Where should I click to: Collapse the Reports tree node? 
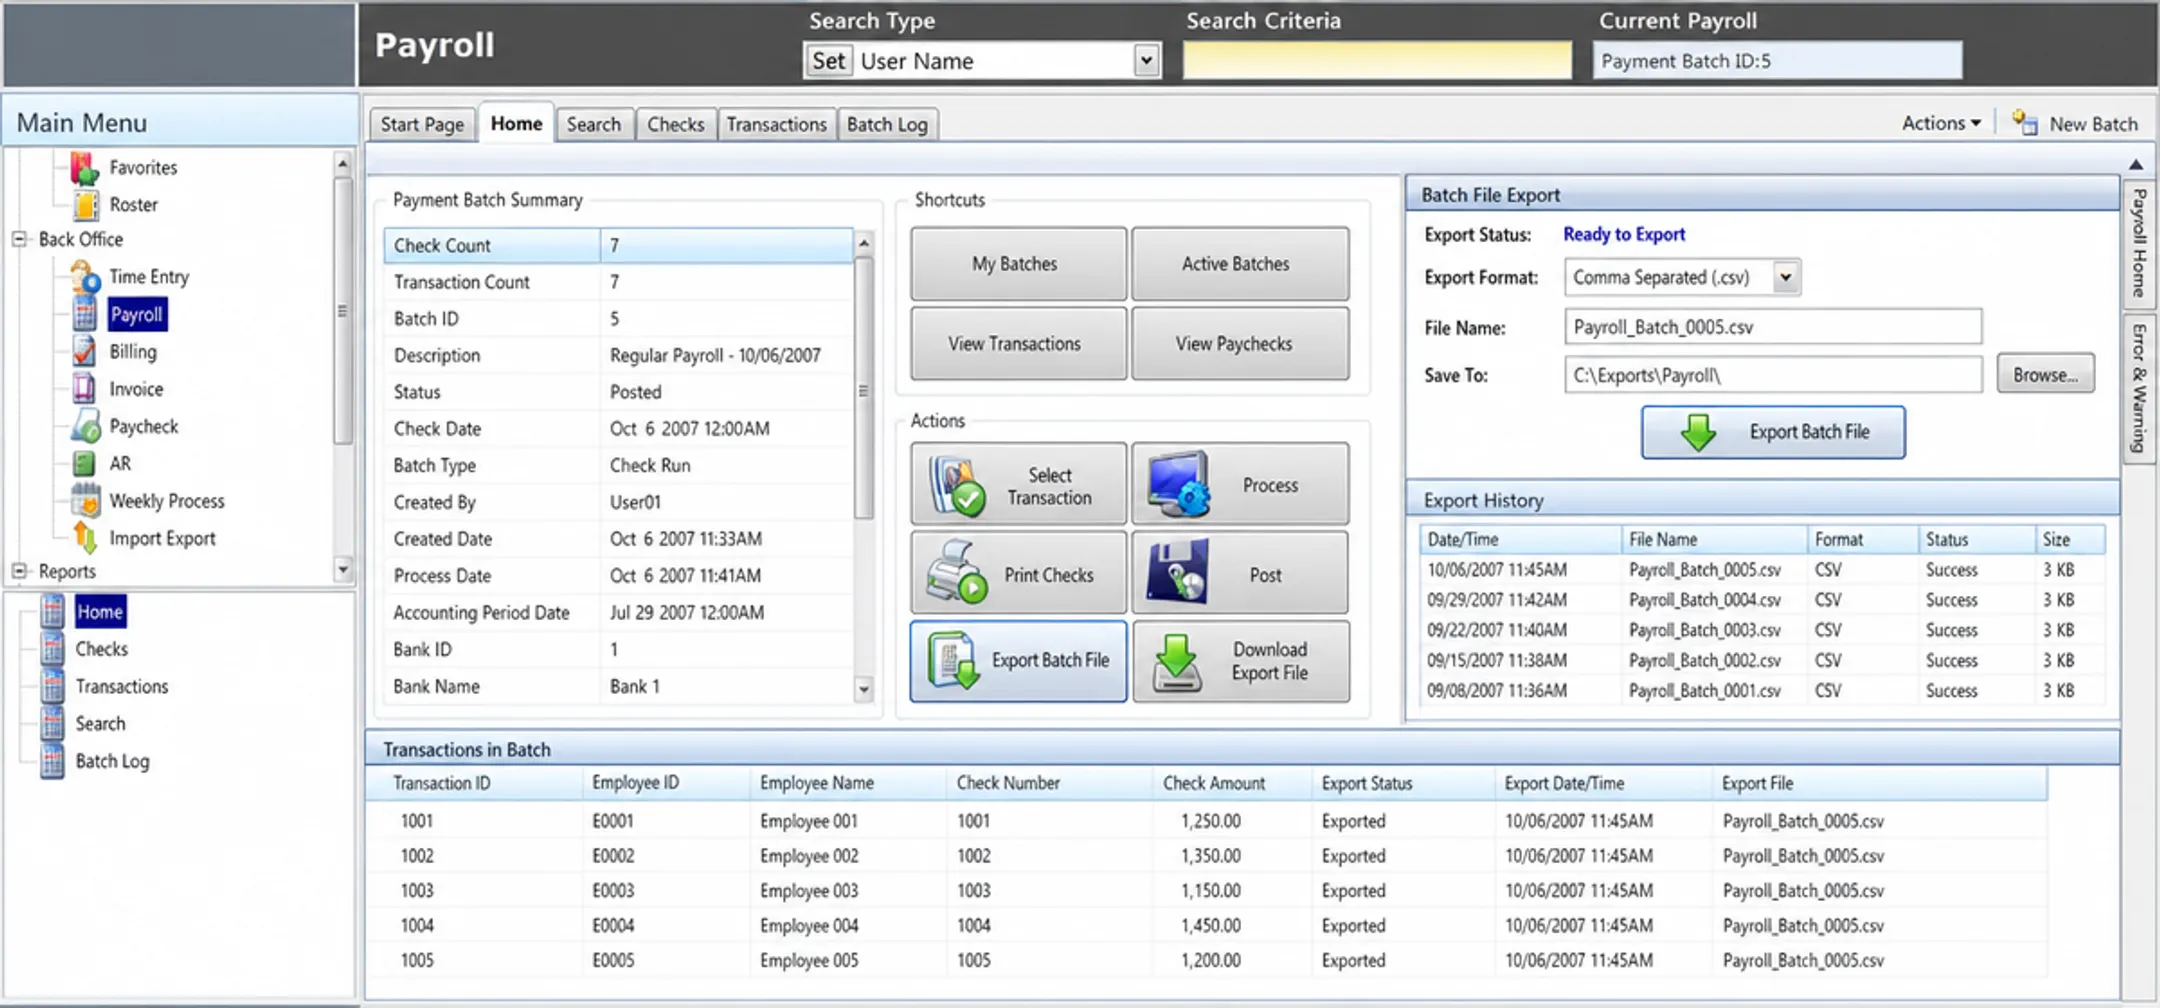click(x=19, y=571)
